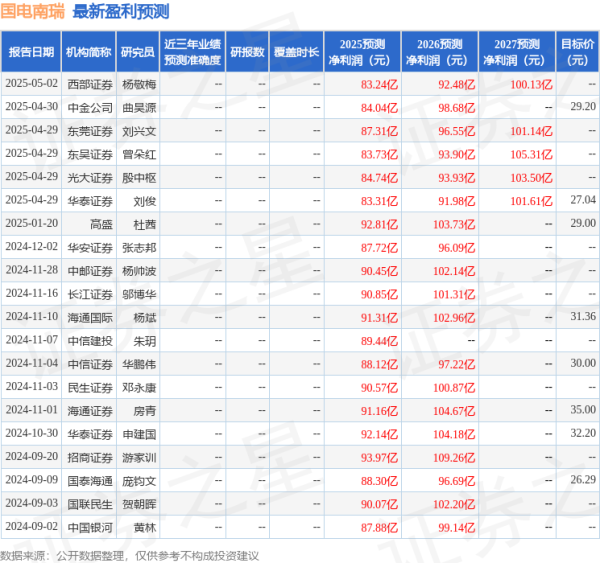Image resolution: width=600 pixels, height=563 pixels.
Task: Select 中邮证券 institution cell
Action: point(90,271)
